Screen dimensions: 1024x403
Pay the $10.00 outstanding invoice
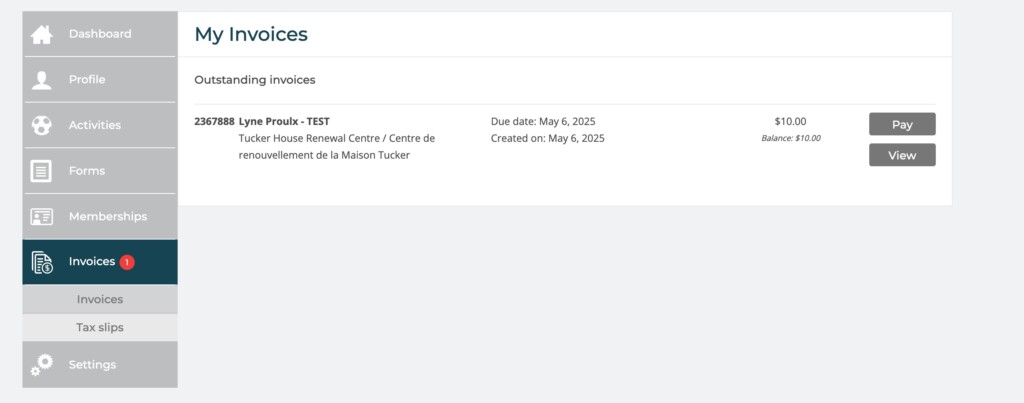pyautogui.click(x=902, y=124)
